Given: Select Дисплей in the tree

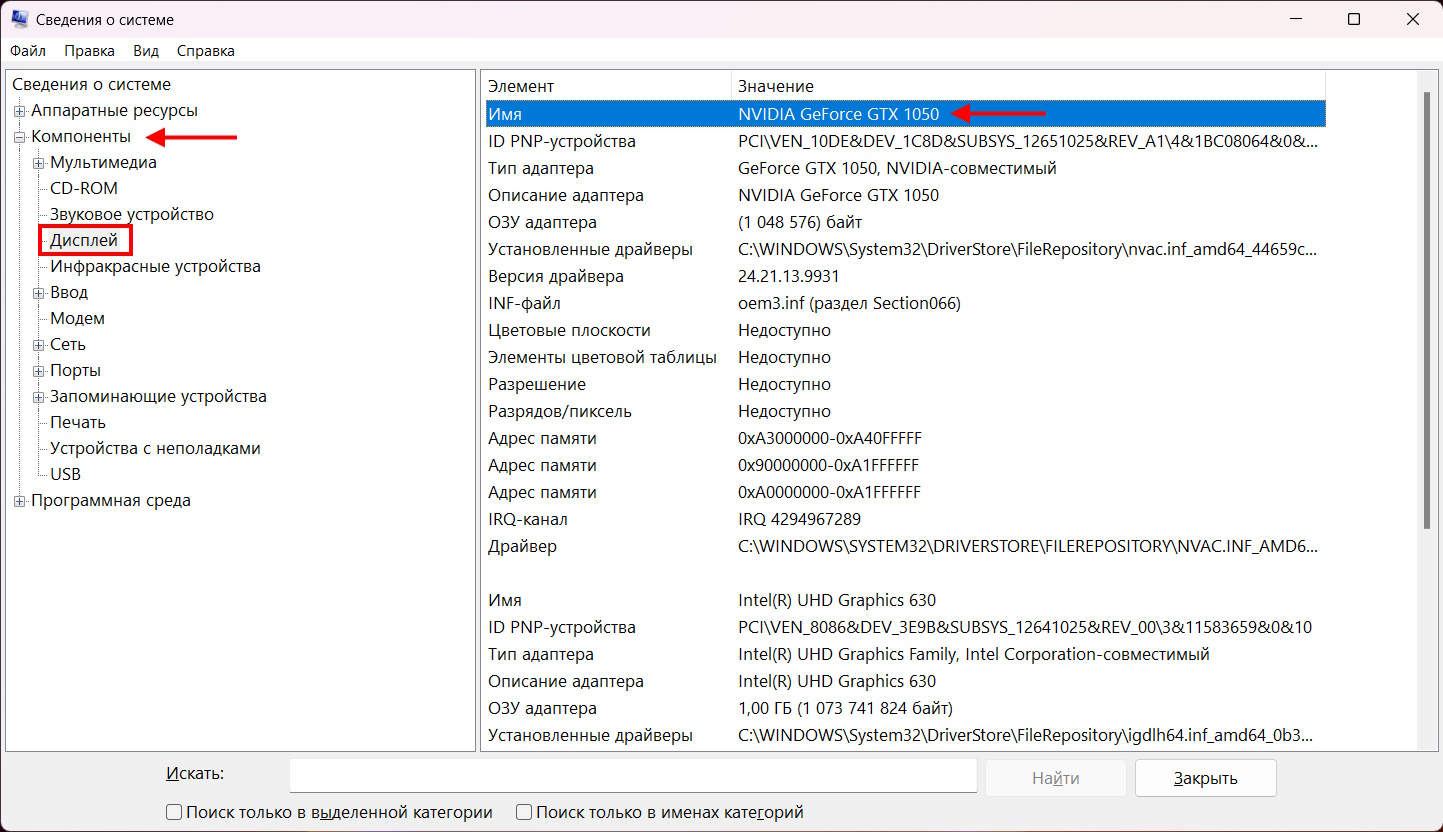Looking at the screenshot, I should (x=84, y=241).
